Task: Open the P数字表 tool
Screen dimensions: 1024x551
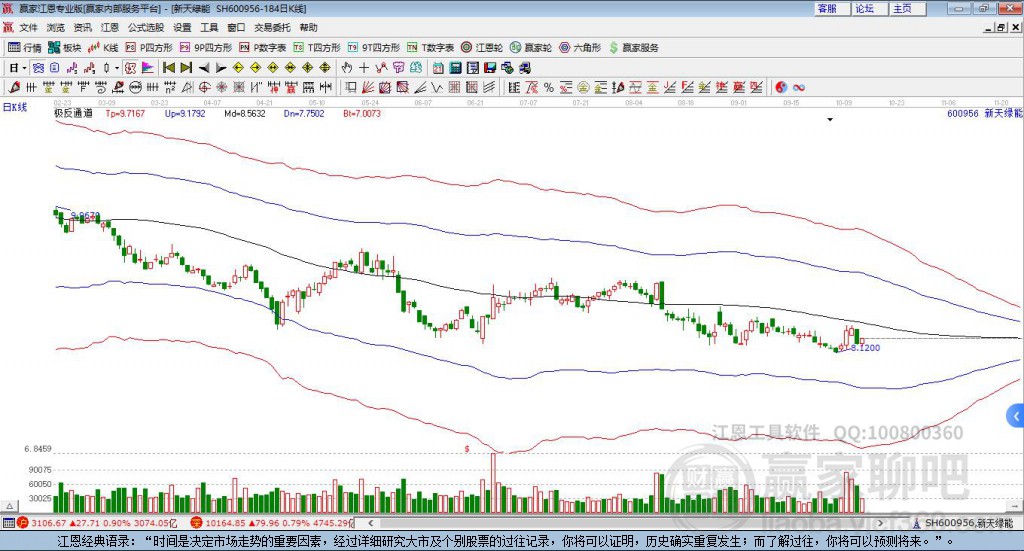Action: 263,48
